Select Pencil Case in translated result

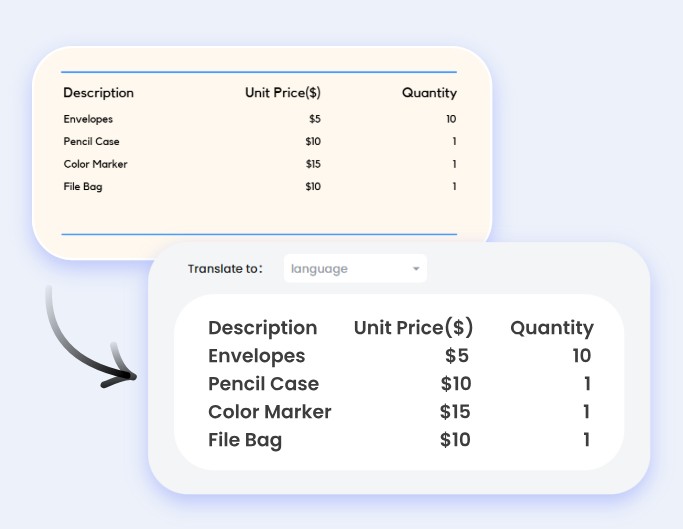[264, 384]
